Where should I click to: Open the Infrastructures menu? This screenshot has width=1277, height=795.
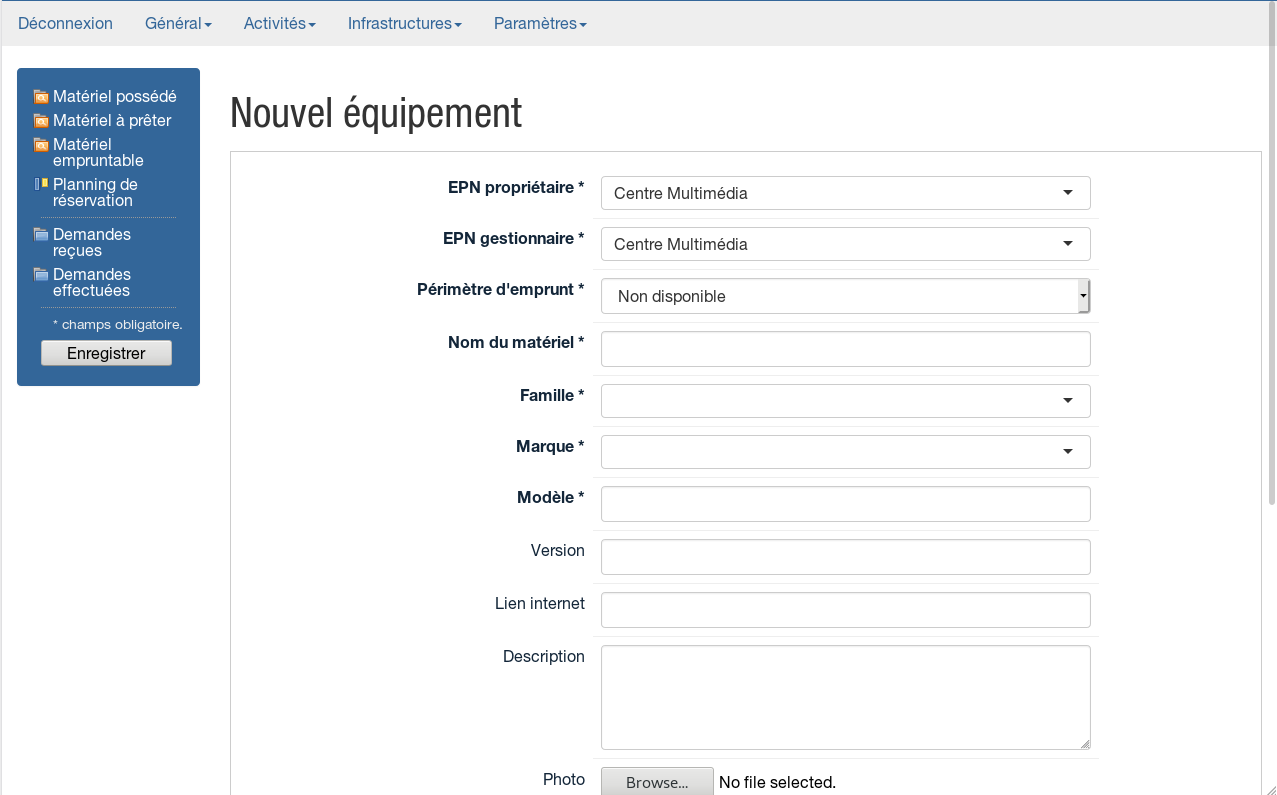[x=404, y=23]
